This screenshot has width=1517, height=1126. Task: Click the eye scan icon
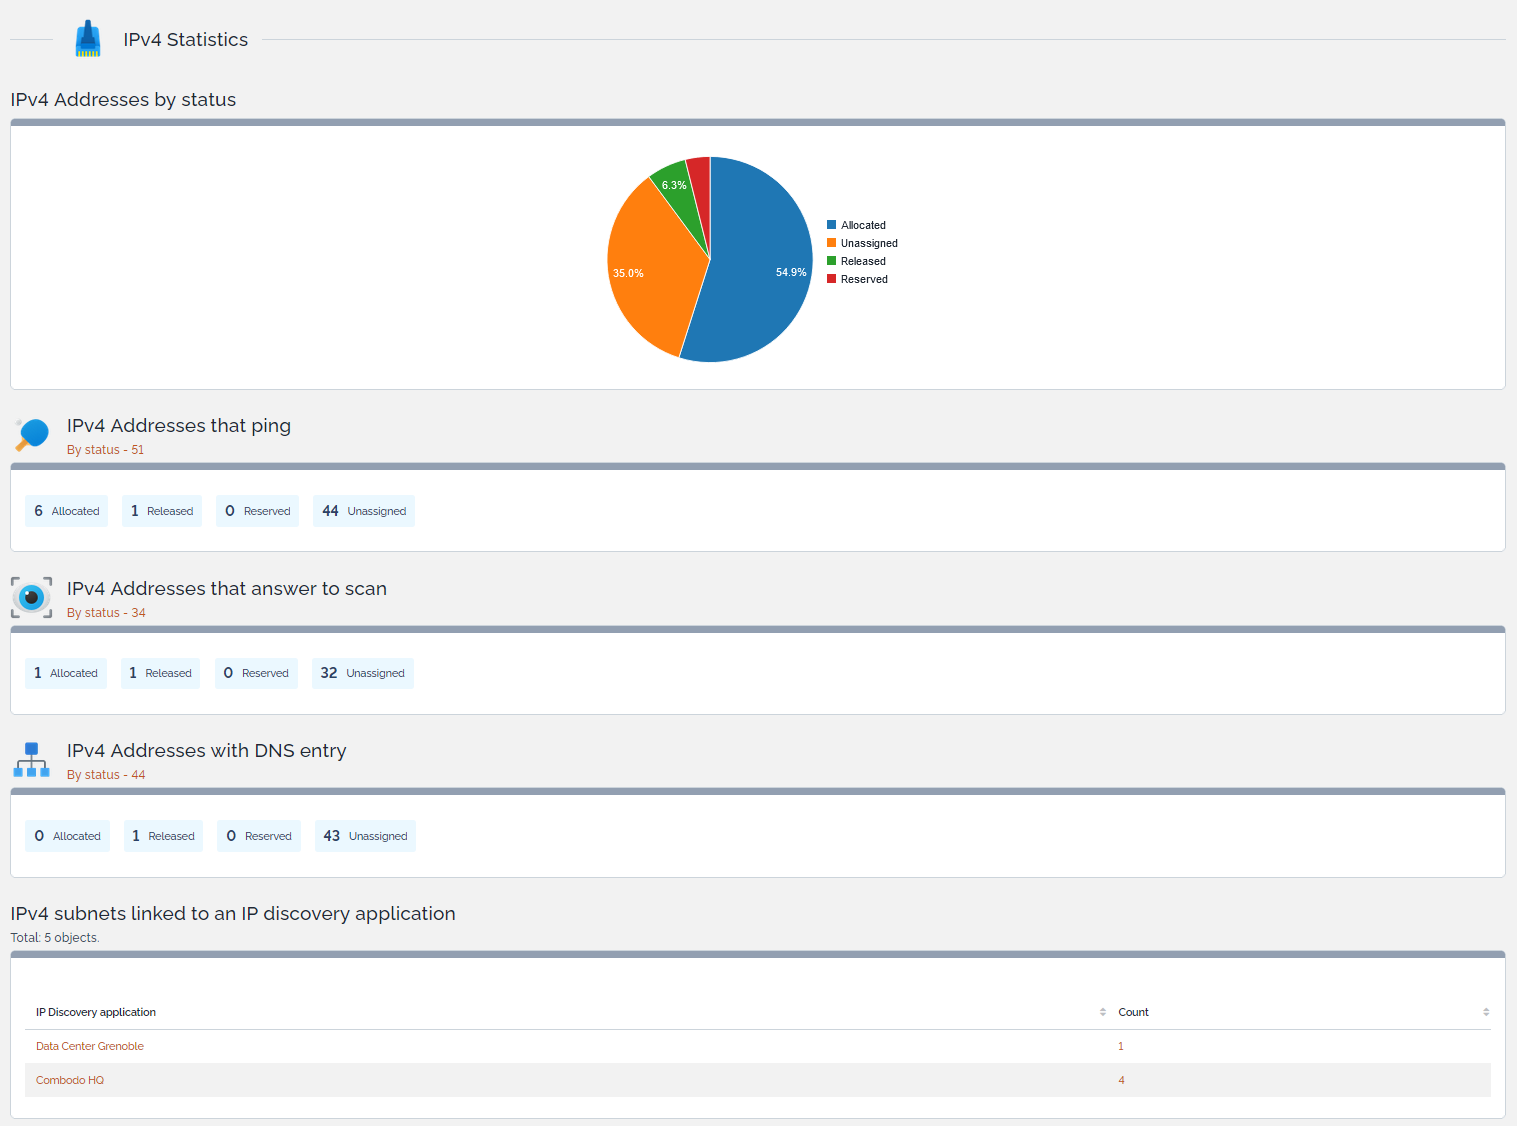[32, 598]
